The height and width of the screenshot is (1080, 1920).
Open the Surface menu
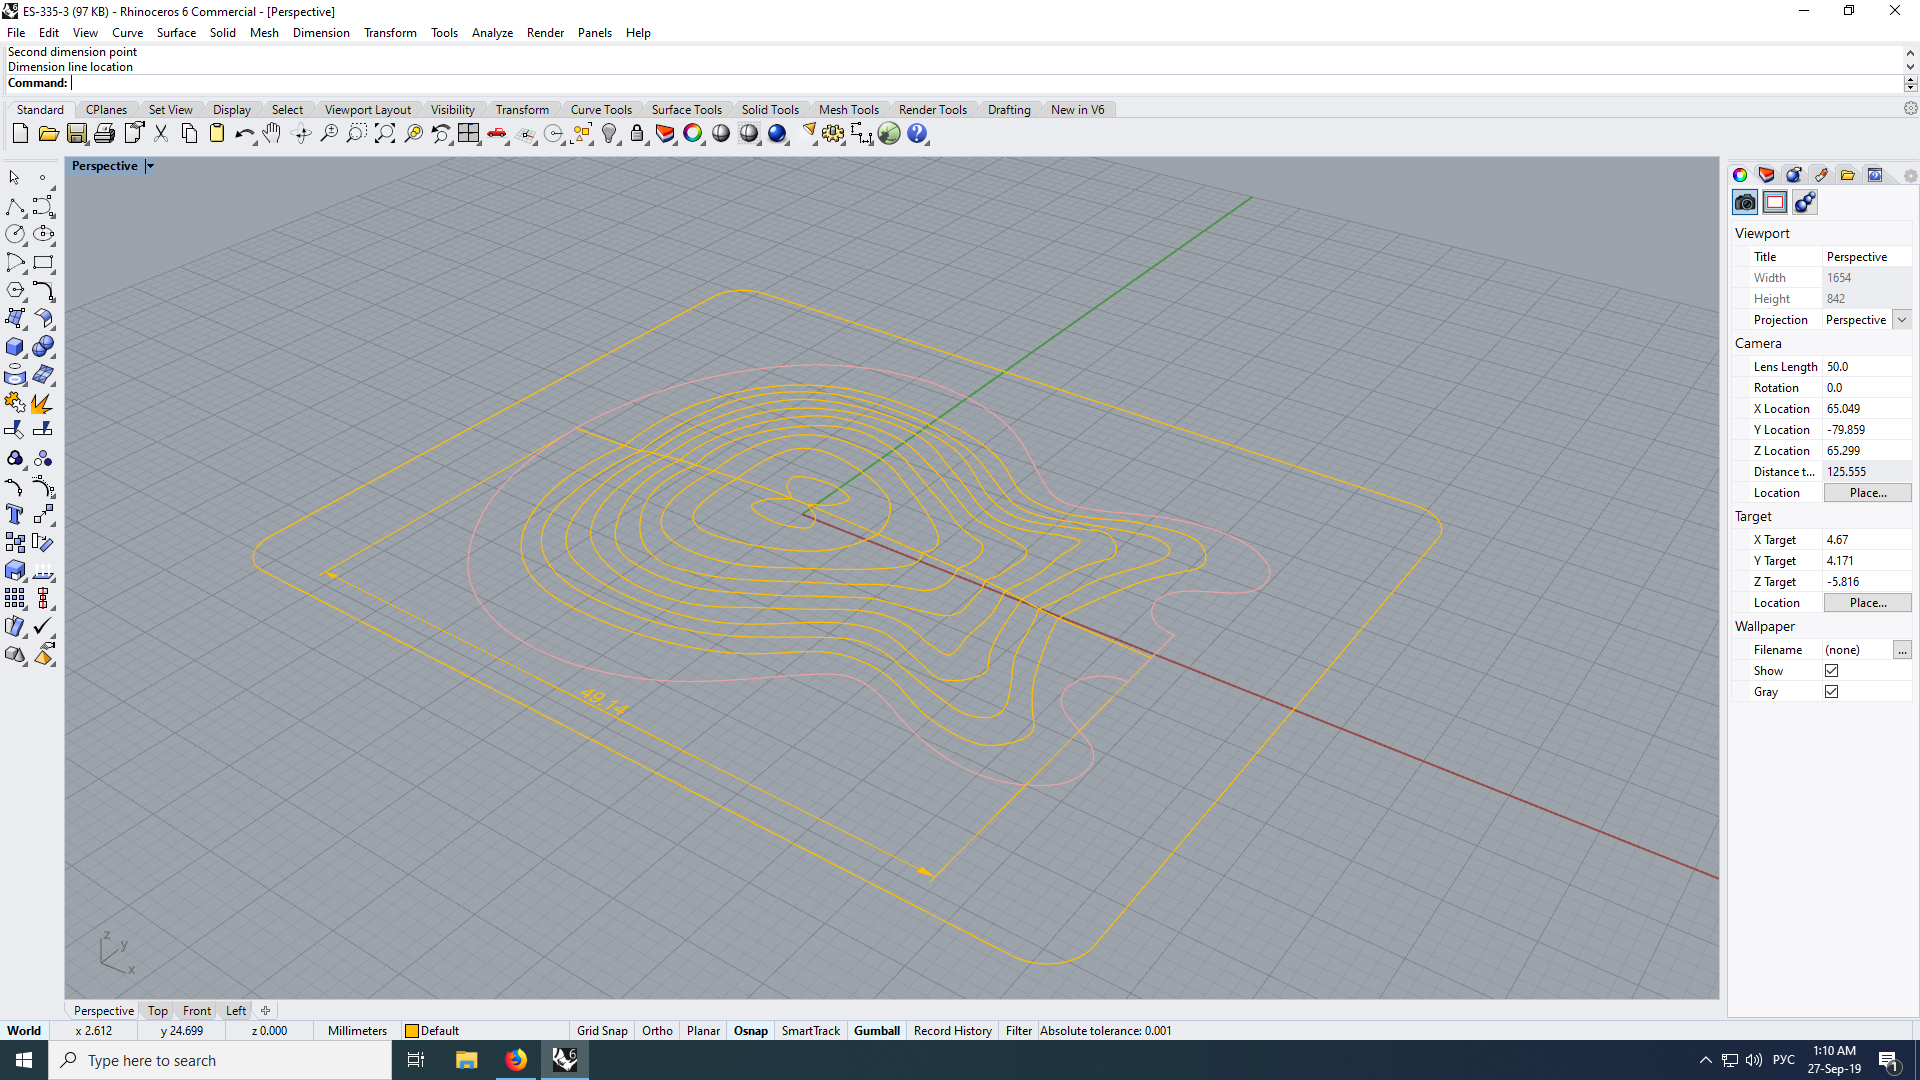[x=176, y=33]
